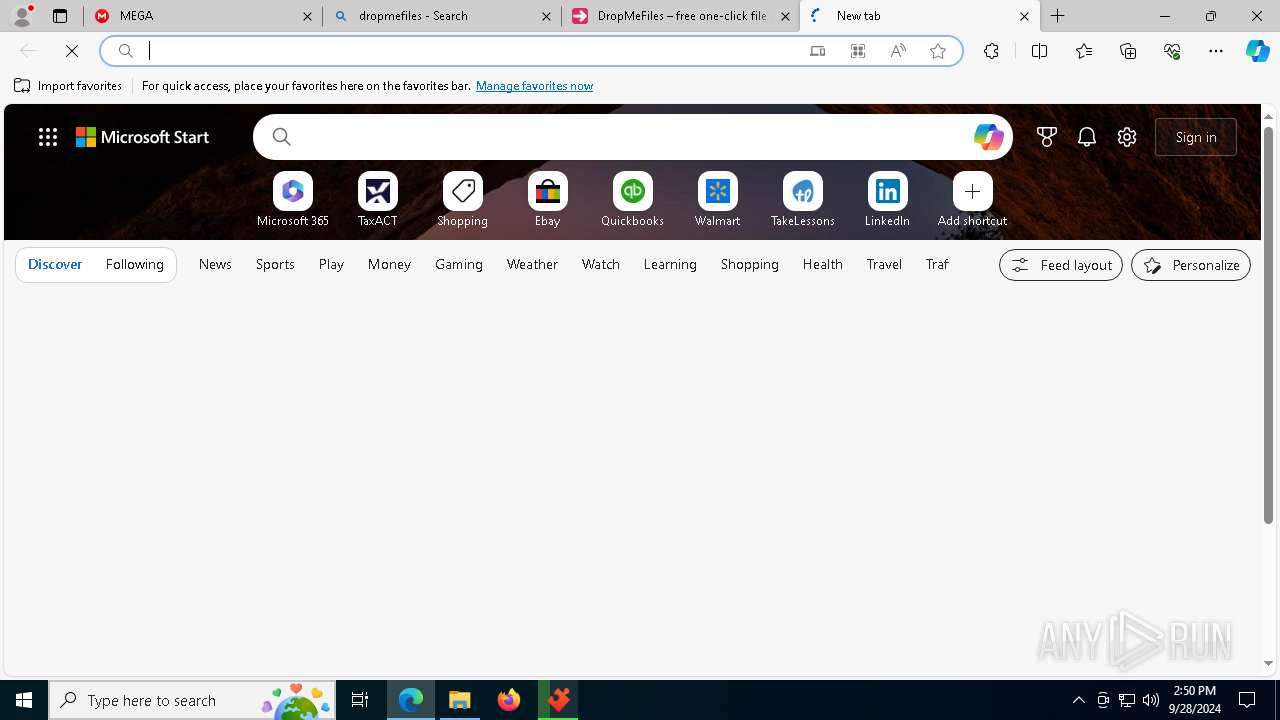The width and height of the screenshot is (1280, 720).
Task: Switch to the DropMeFiles tab
Action: pyautogui.click(x=681, y=16)
